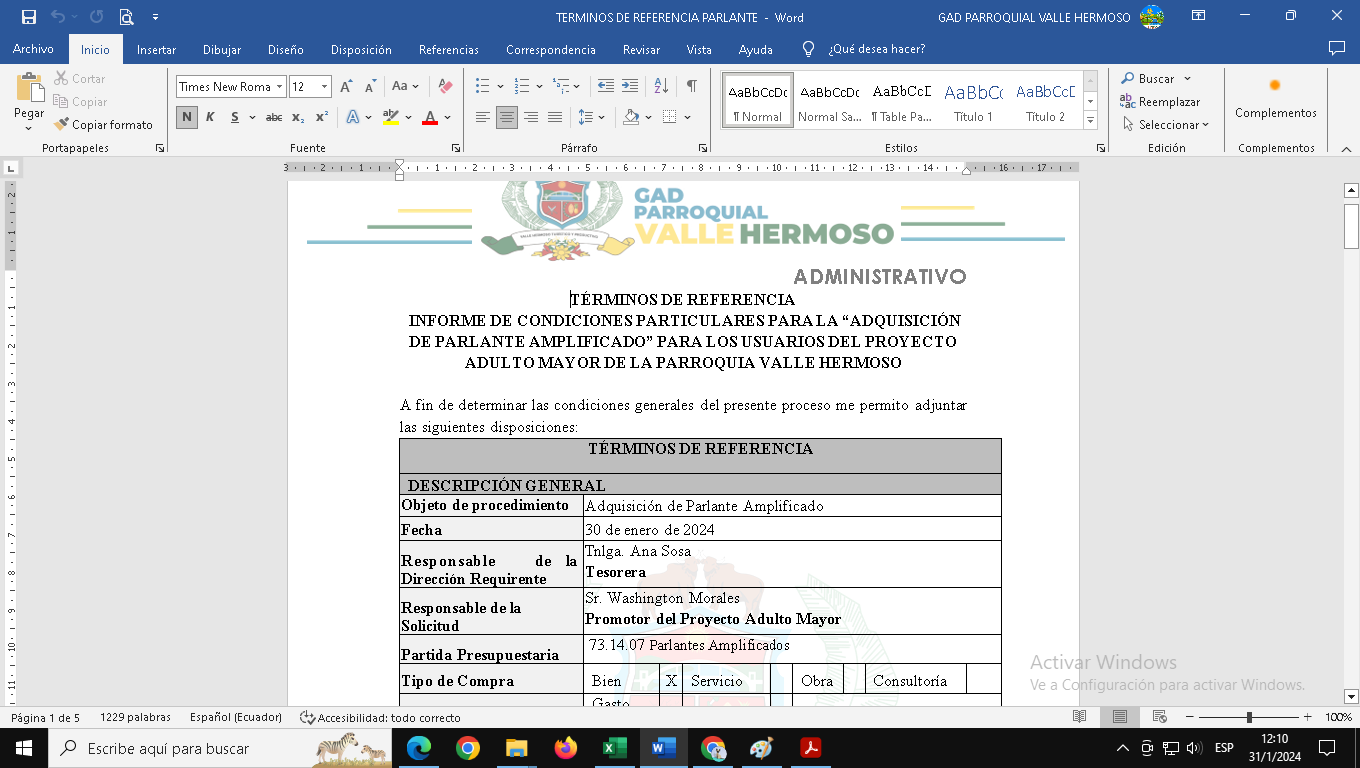
Task: Click the Save icon in title bar
Action: tap(28, 17)
